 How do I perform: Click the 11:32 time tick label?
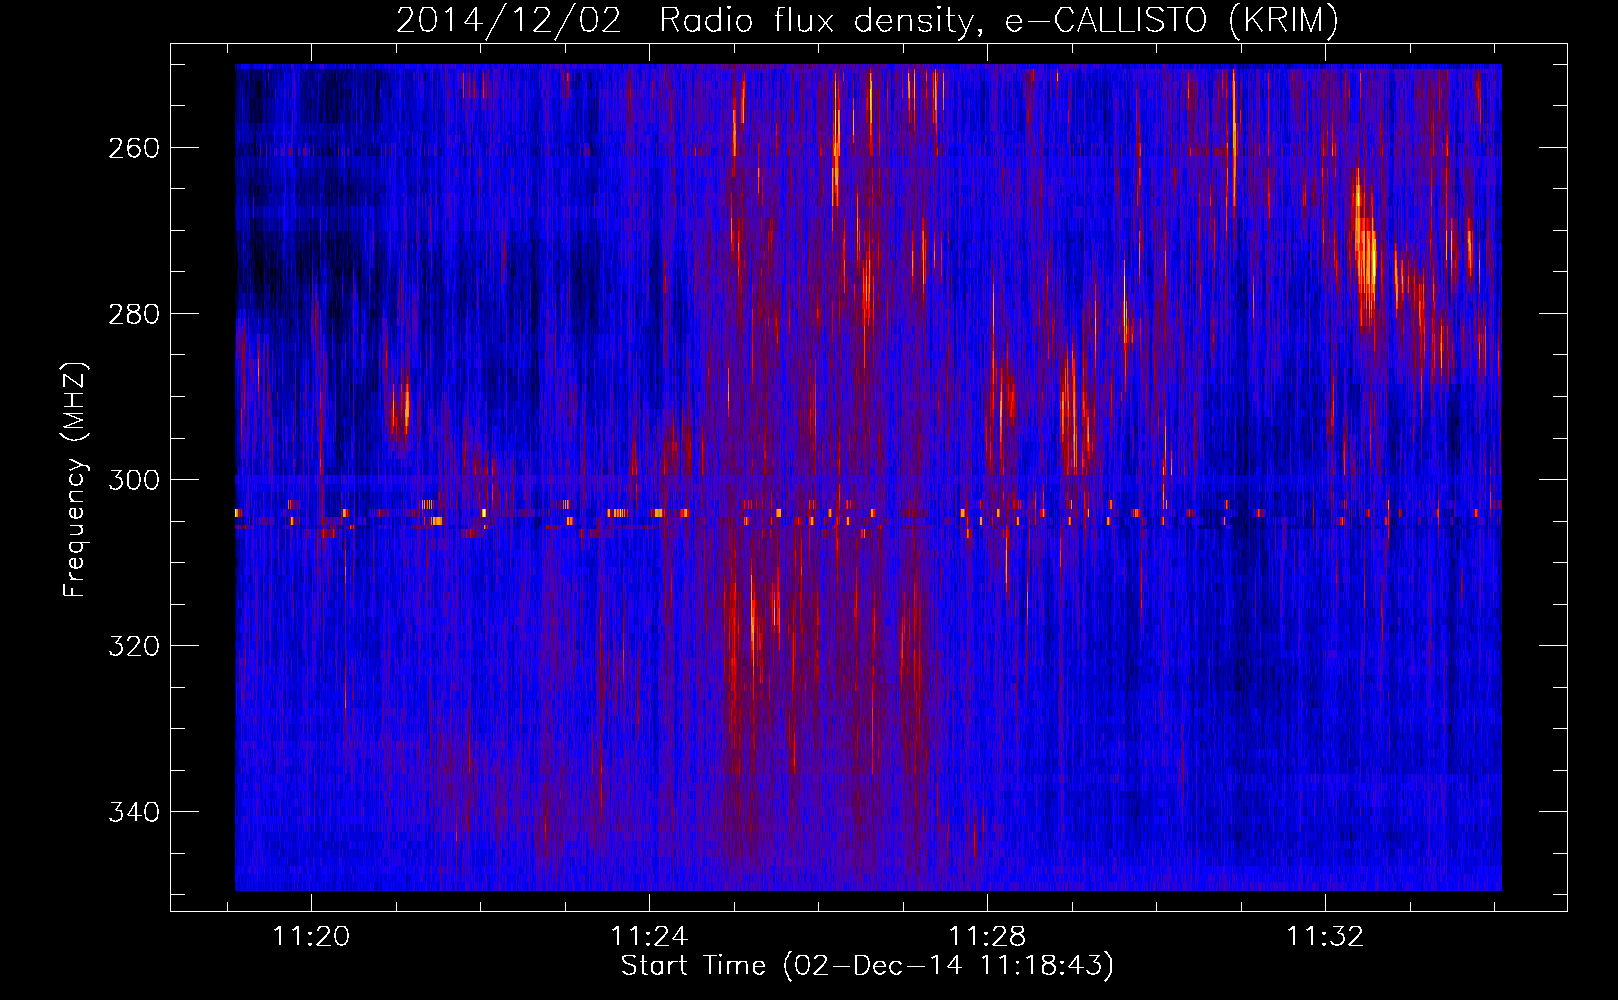pyautogui.click(x=1326, y=936)
